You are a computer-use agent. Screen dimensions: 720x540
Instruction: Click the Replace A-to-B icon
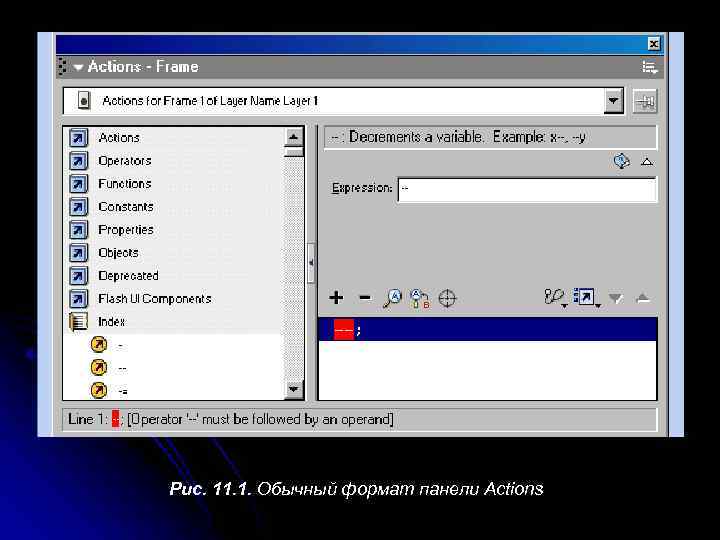click(x=420, y=298)
